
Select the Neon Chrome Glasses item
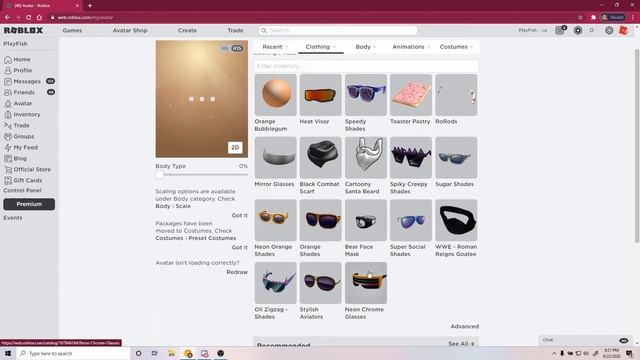click(366, 283)
